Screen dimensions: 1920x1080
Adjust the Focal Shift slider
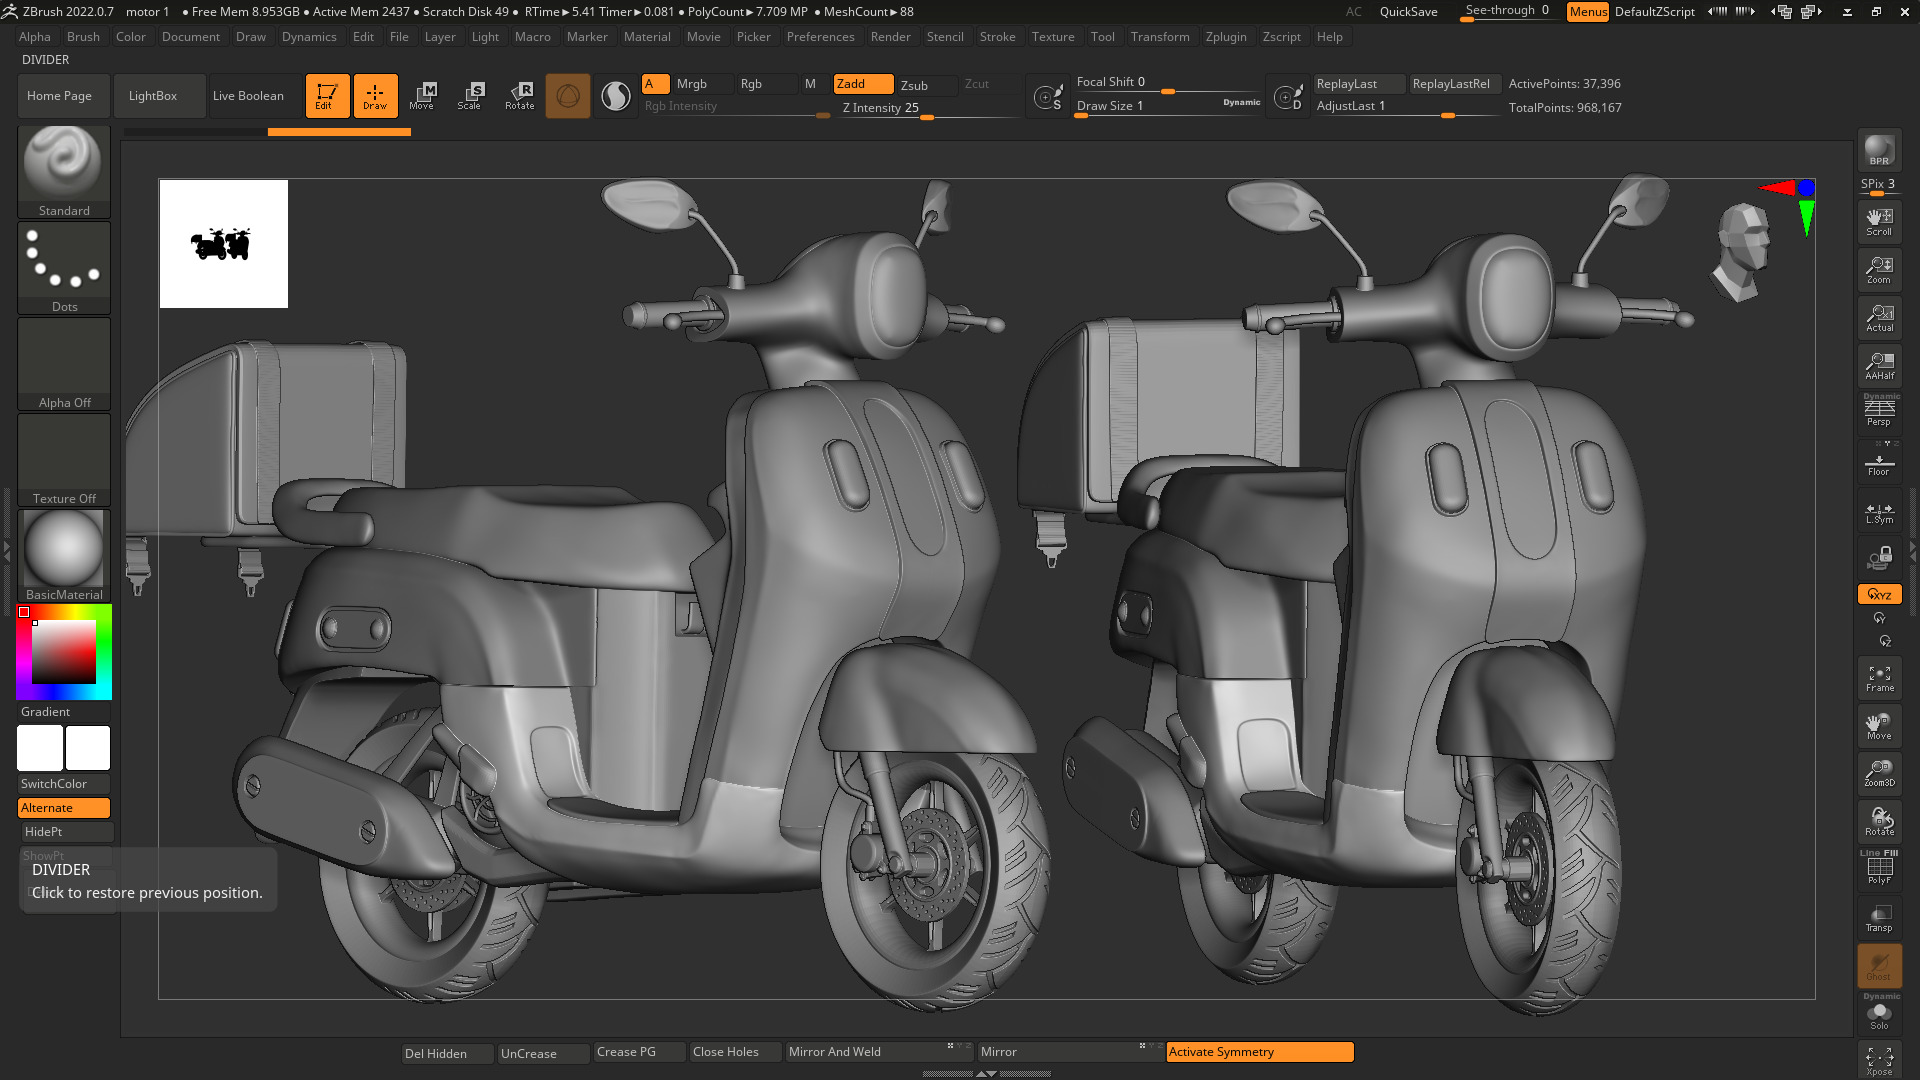point(1168,83)
